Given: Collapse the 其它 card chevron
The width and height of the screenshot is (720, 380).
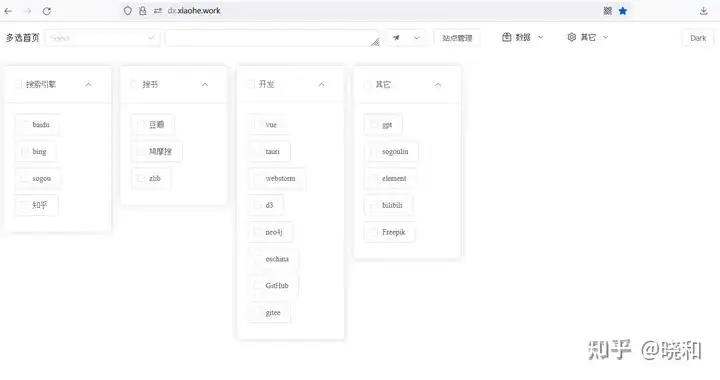Looking at the screenshot, I should click(x=438, y=84).
